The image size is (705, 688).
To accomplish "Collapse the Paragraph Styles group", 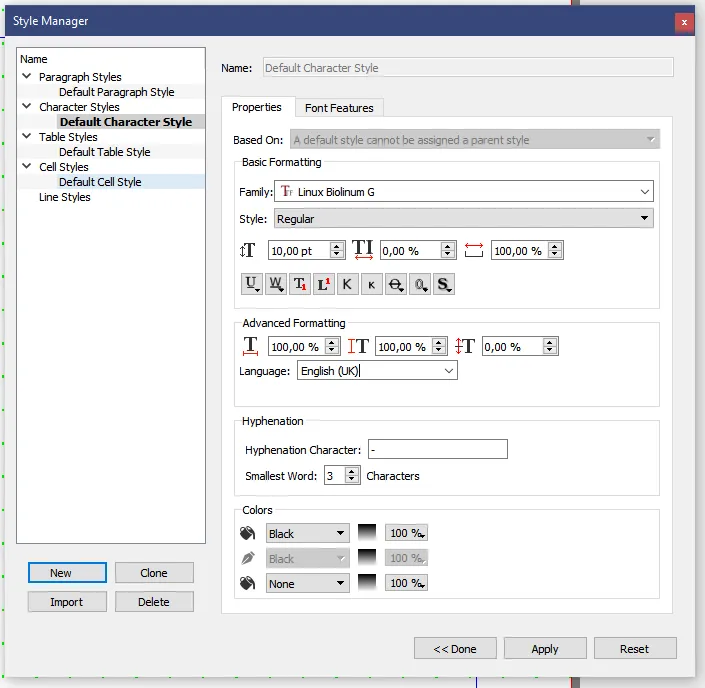I will click(x=27, y=76).
